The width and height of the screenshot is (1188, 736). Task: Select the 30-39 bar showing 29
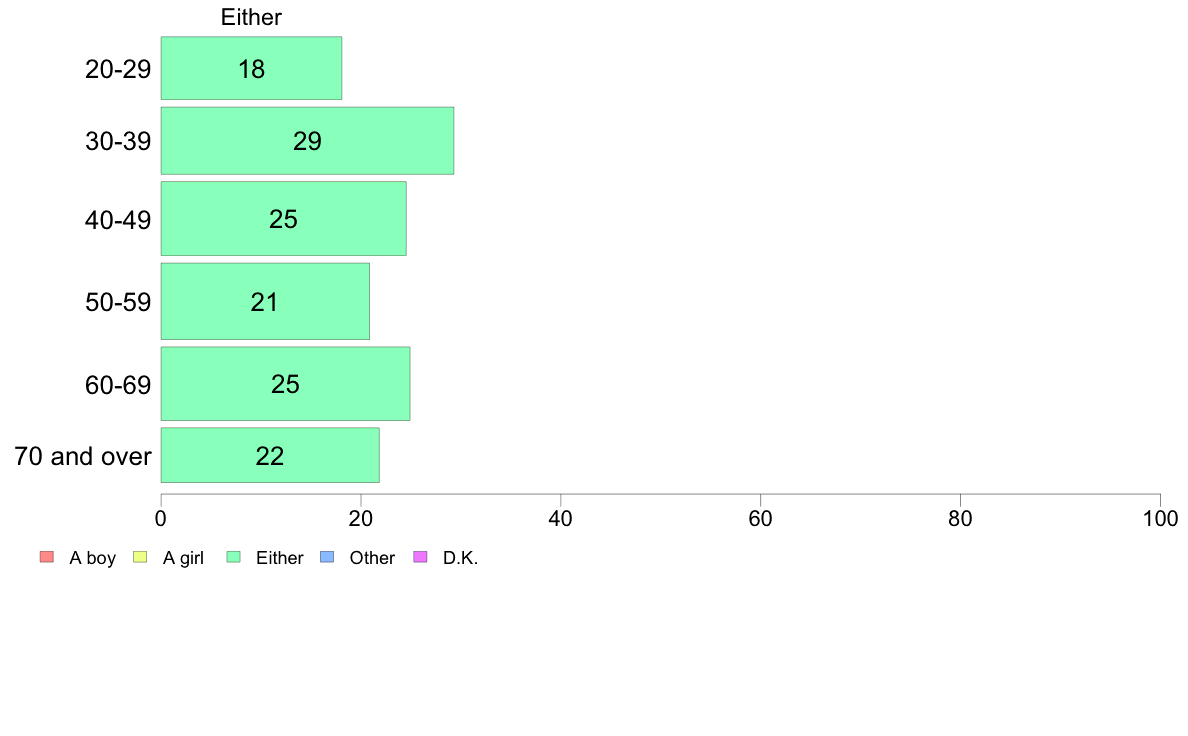click(x=308, y=141)
